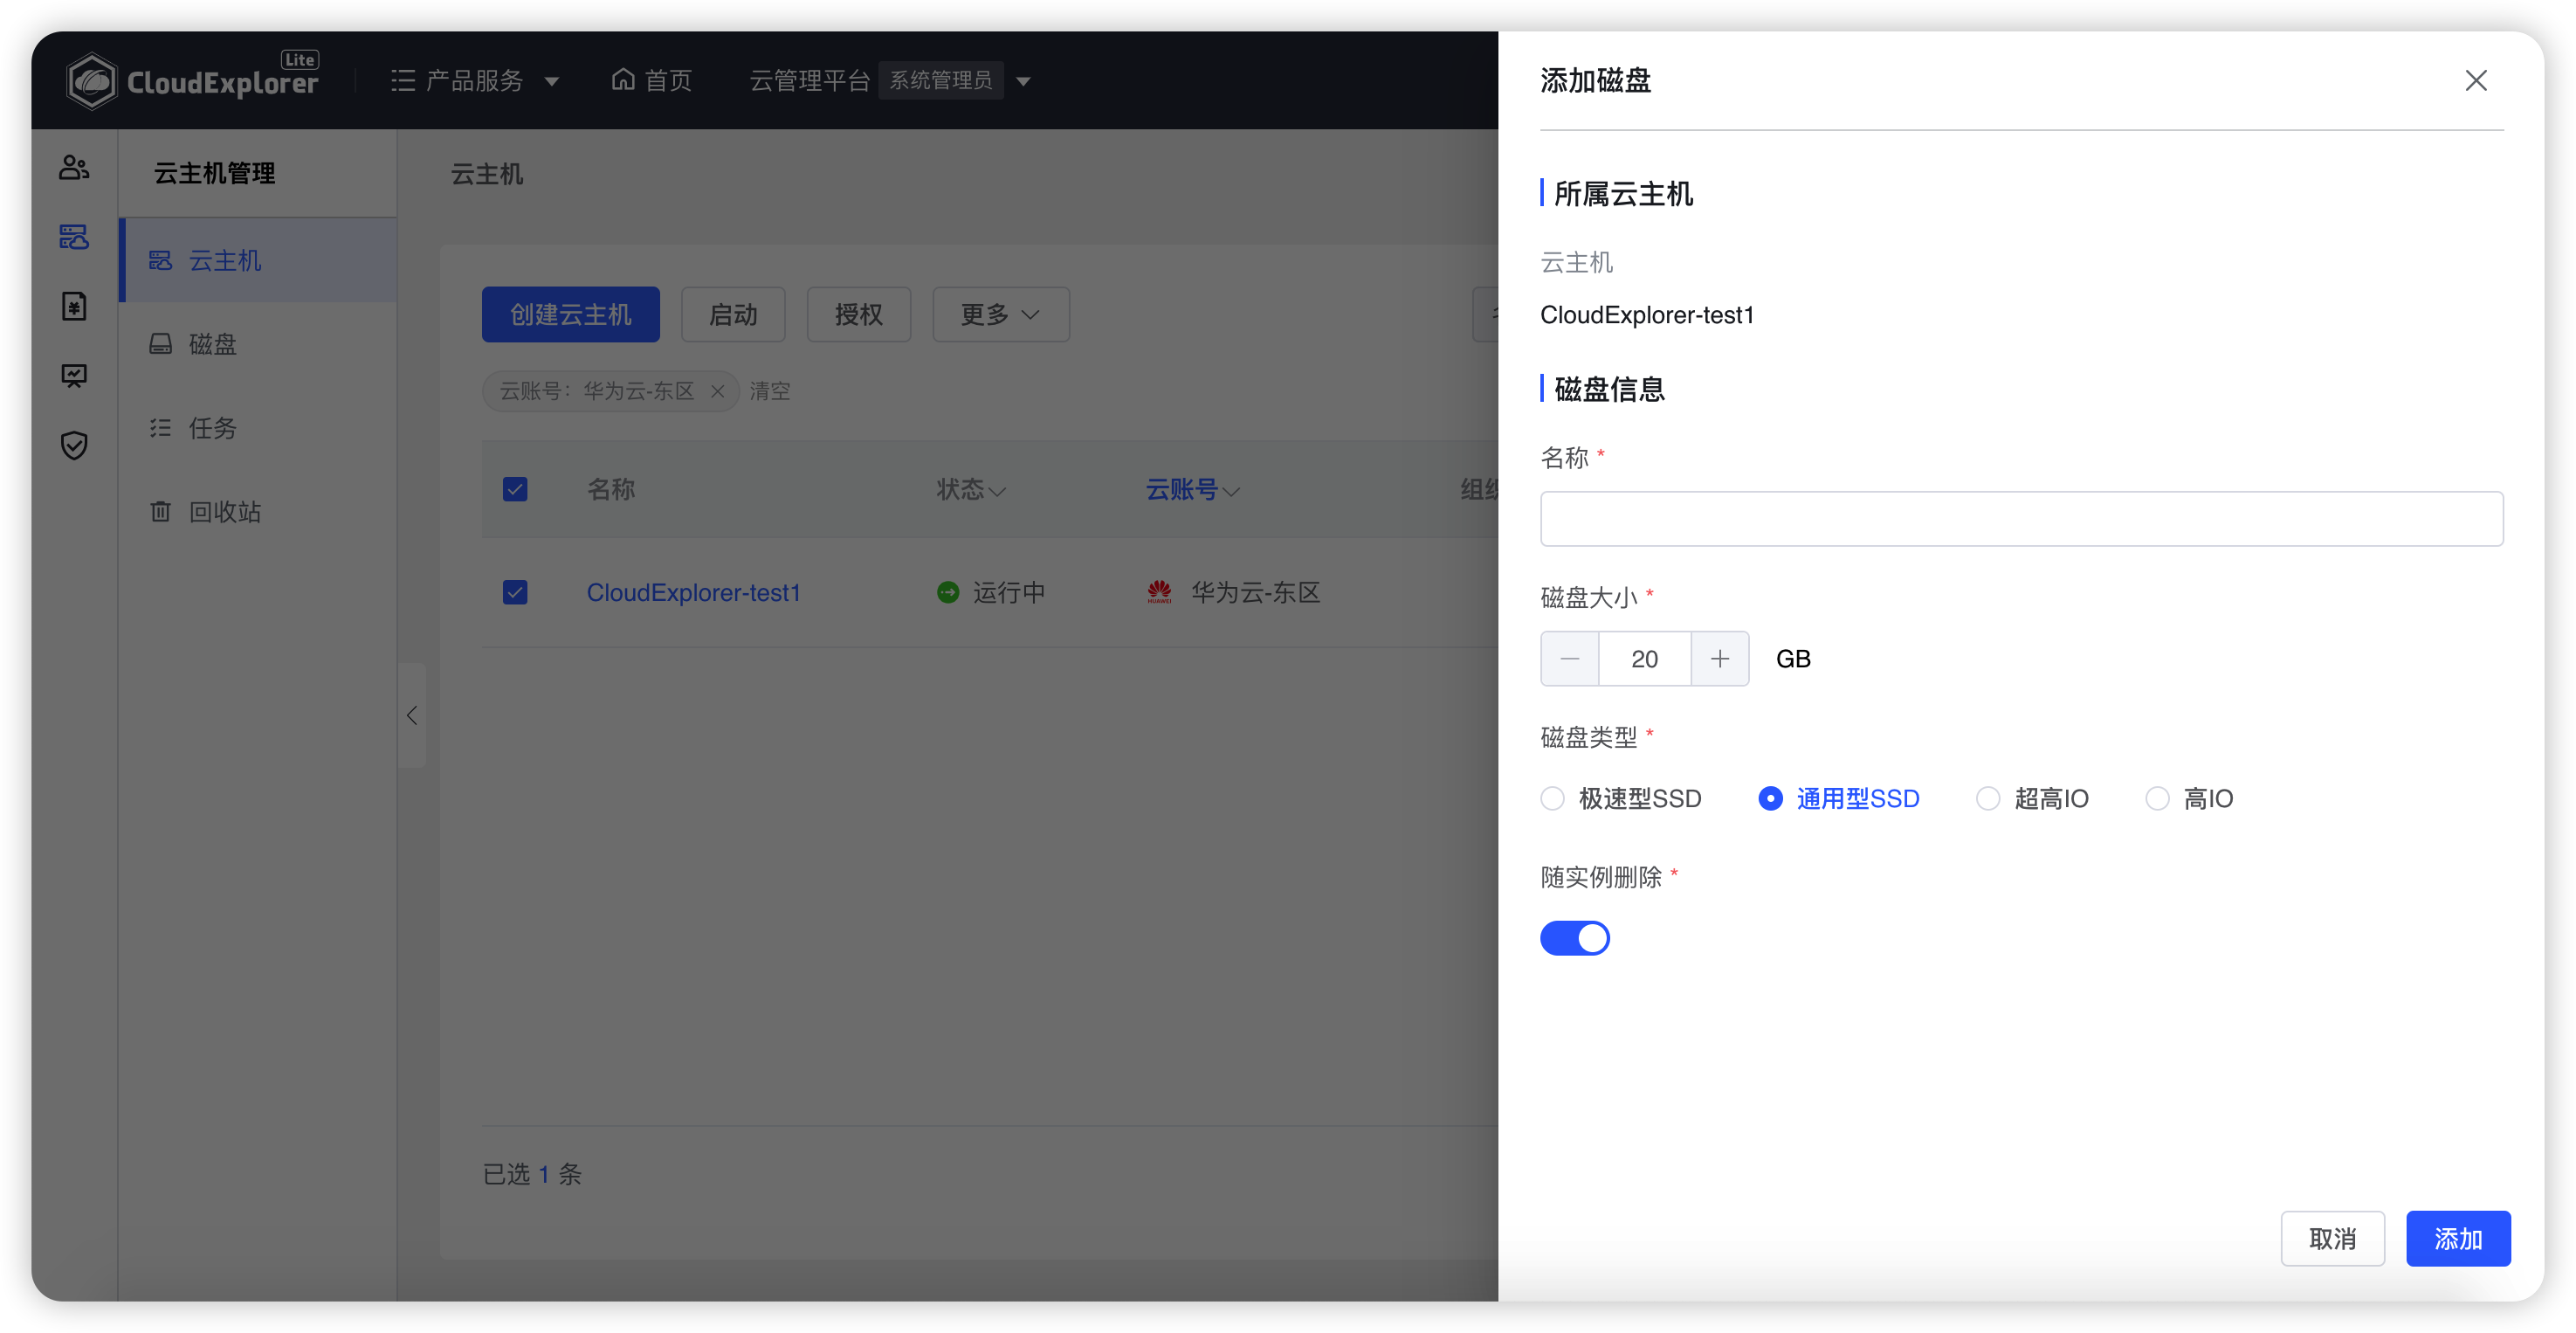Go to 磁盘 menu item

[258, 344]
